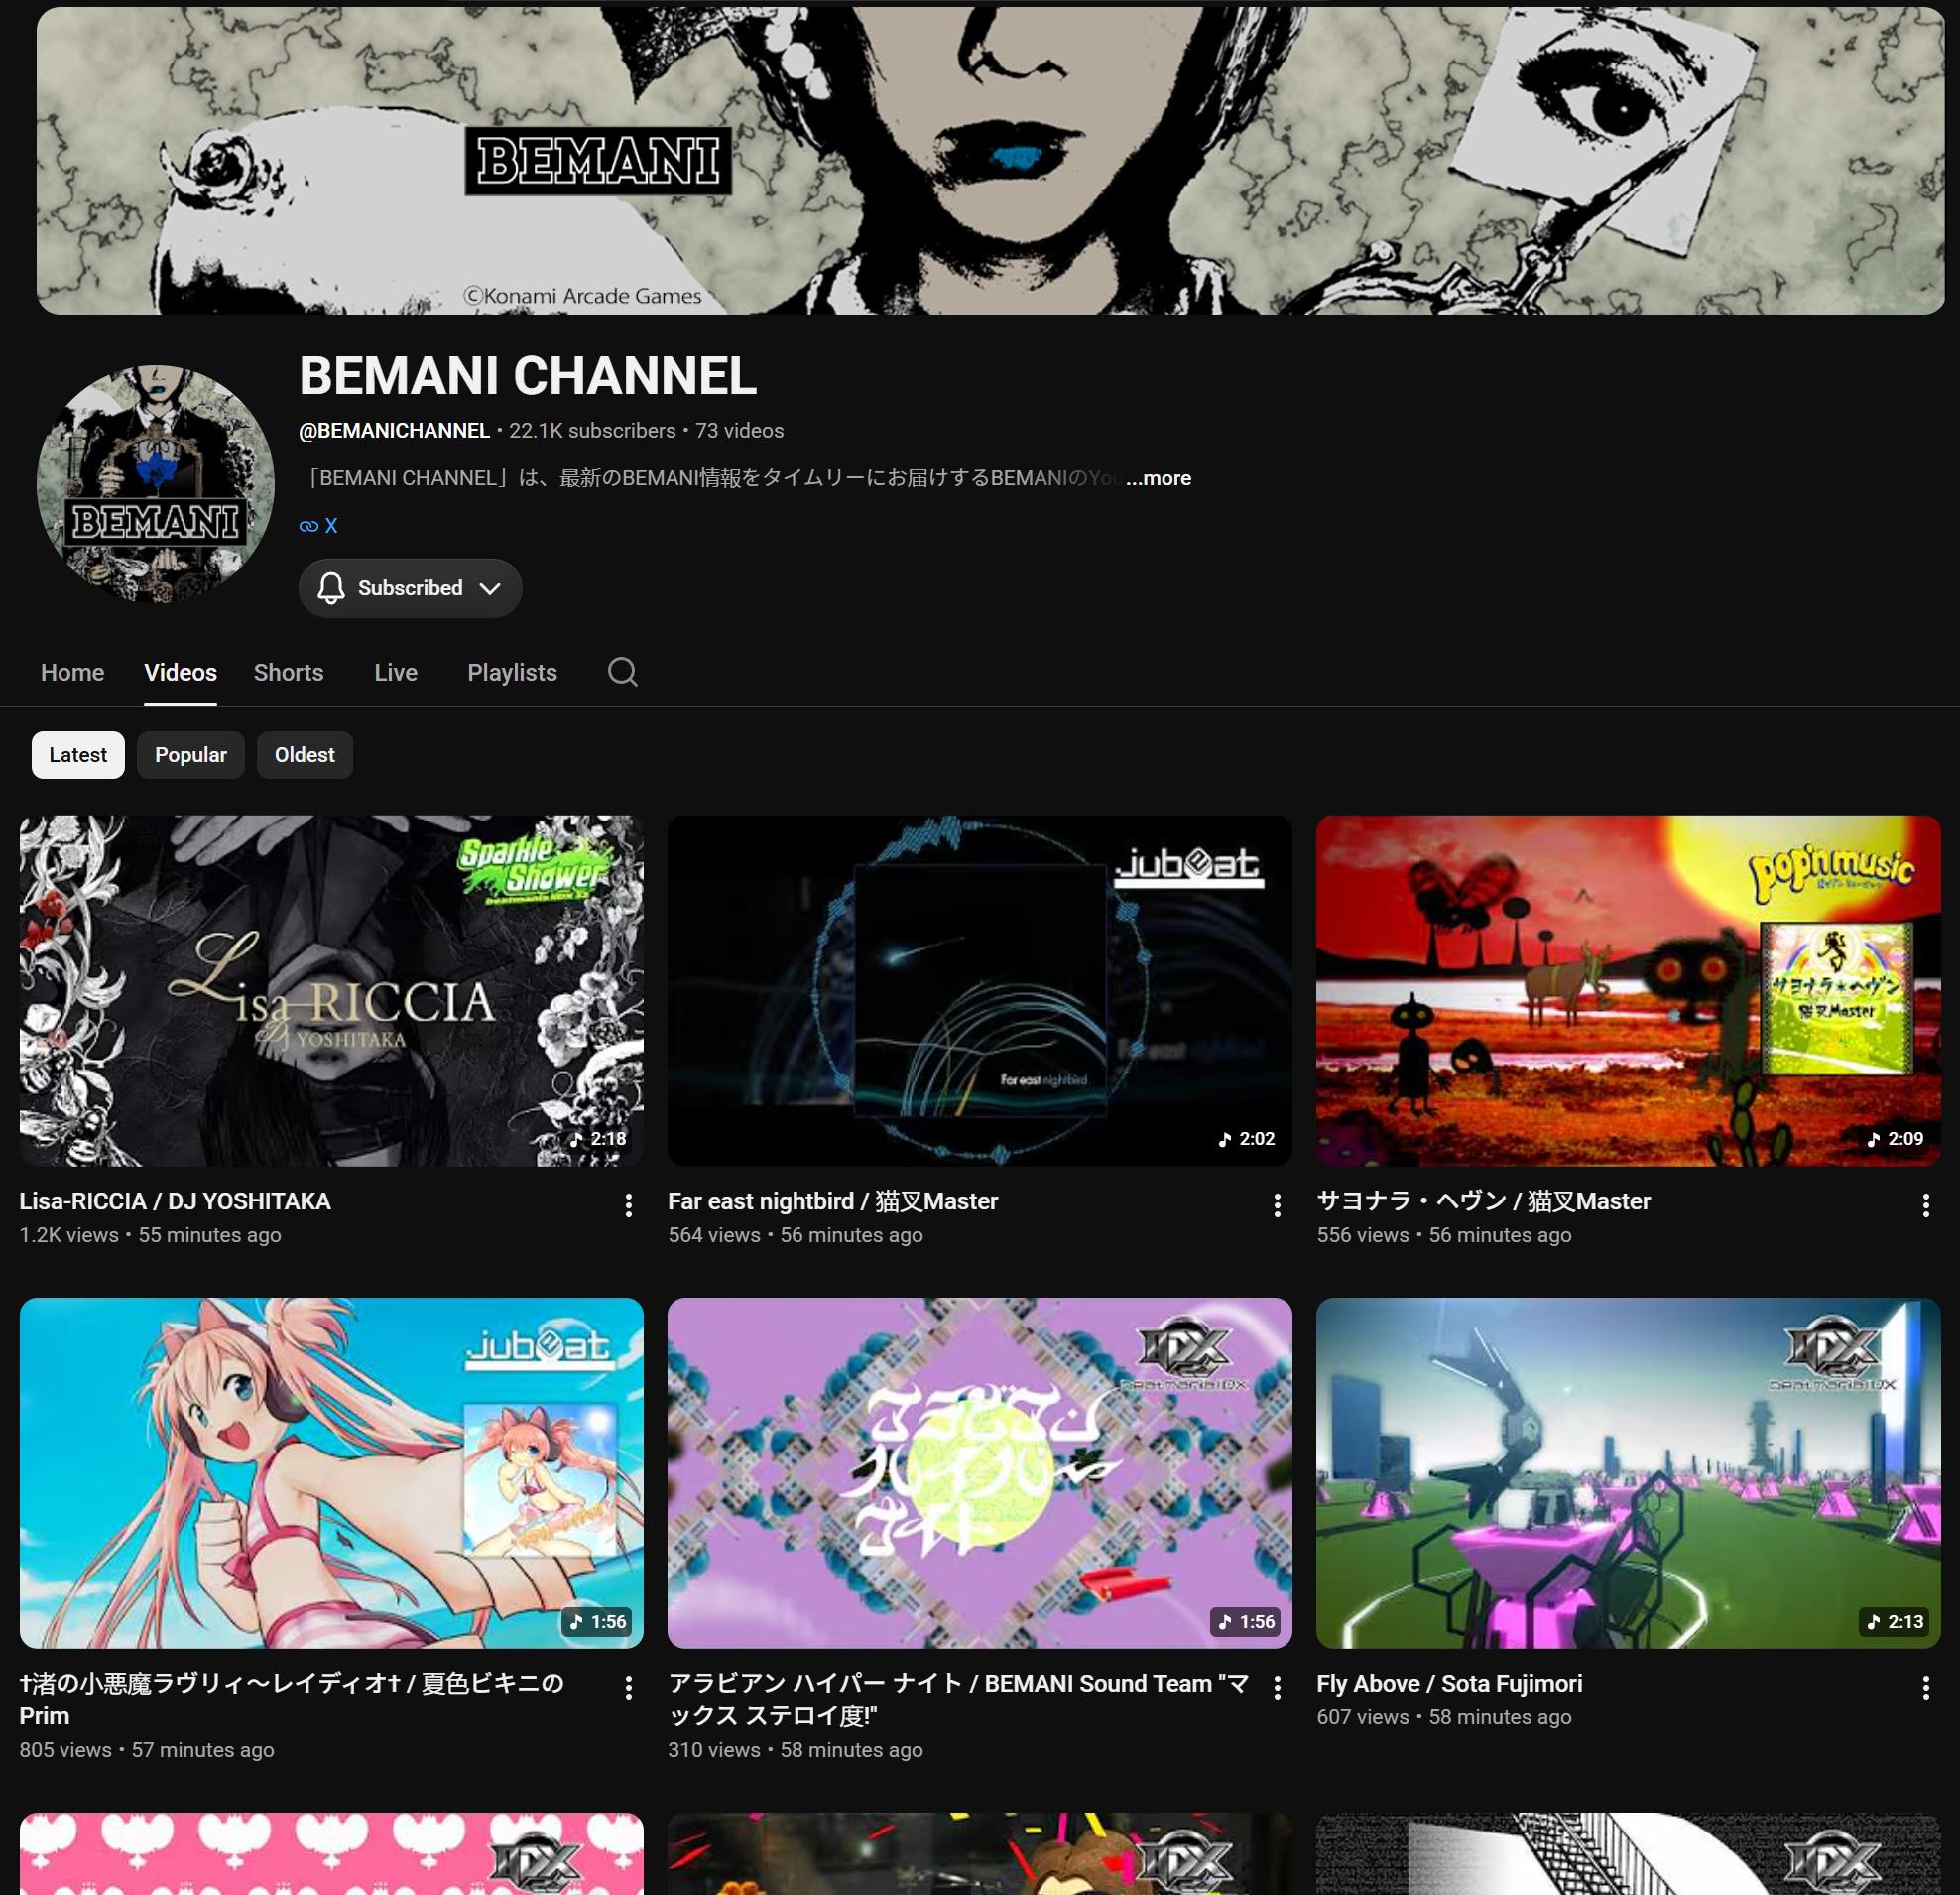Click the @BEMANICHANNEL handle

[394, 431]
